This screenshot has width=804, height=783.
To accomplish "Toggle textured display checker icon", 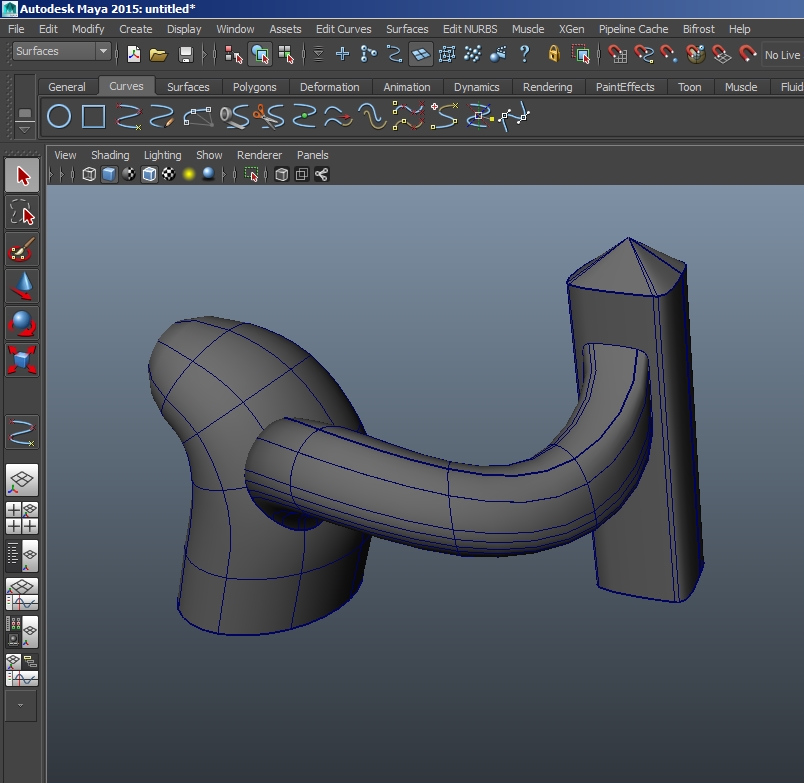I will pos(169,174).
